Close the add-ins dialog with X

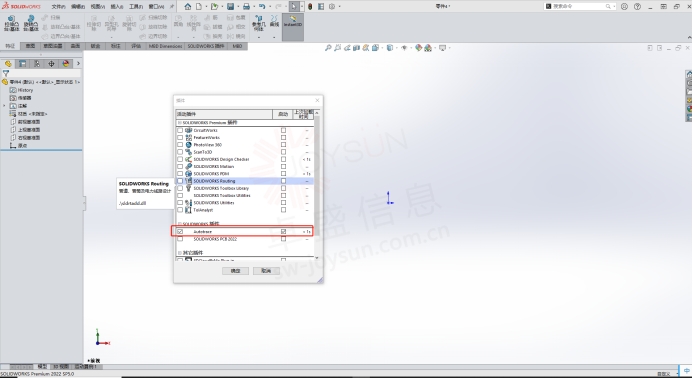(x=317, y=100)
